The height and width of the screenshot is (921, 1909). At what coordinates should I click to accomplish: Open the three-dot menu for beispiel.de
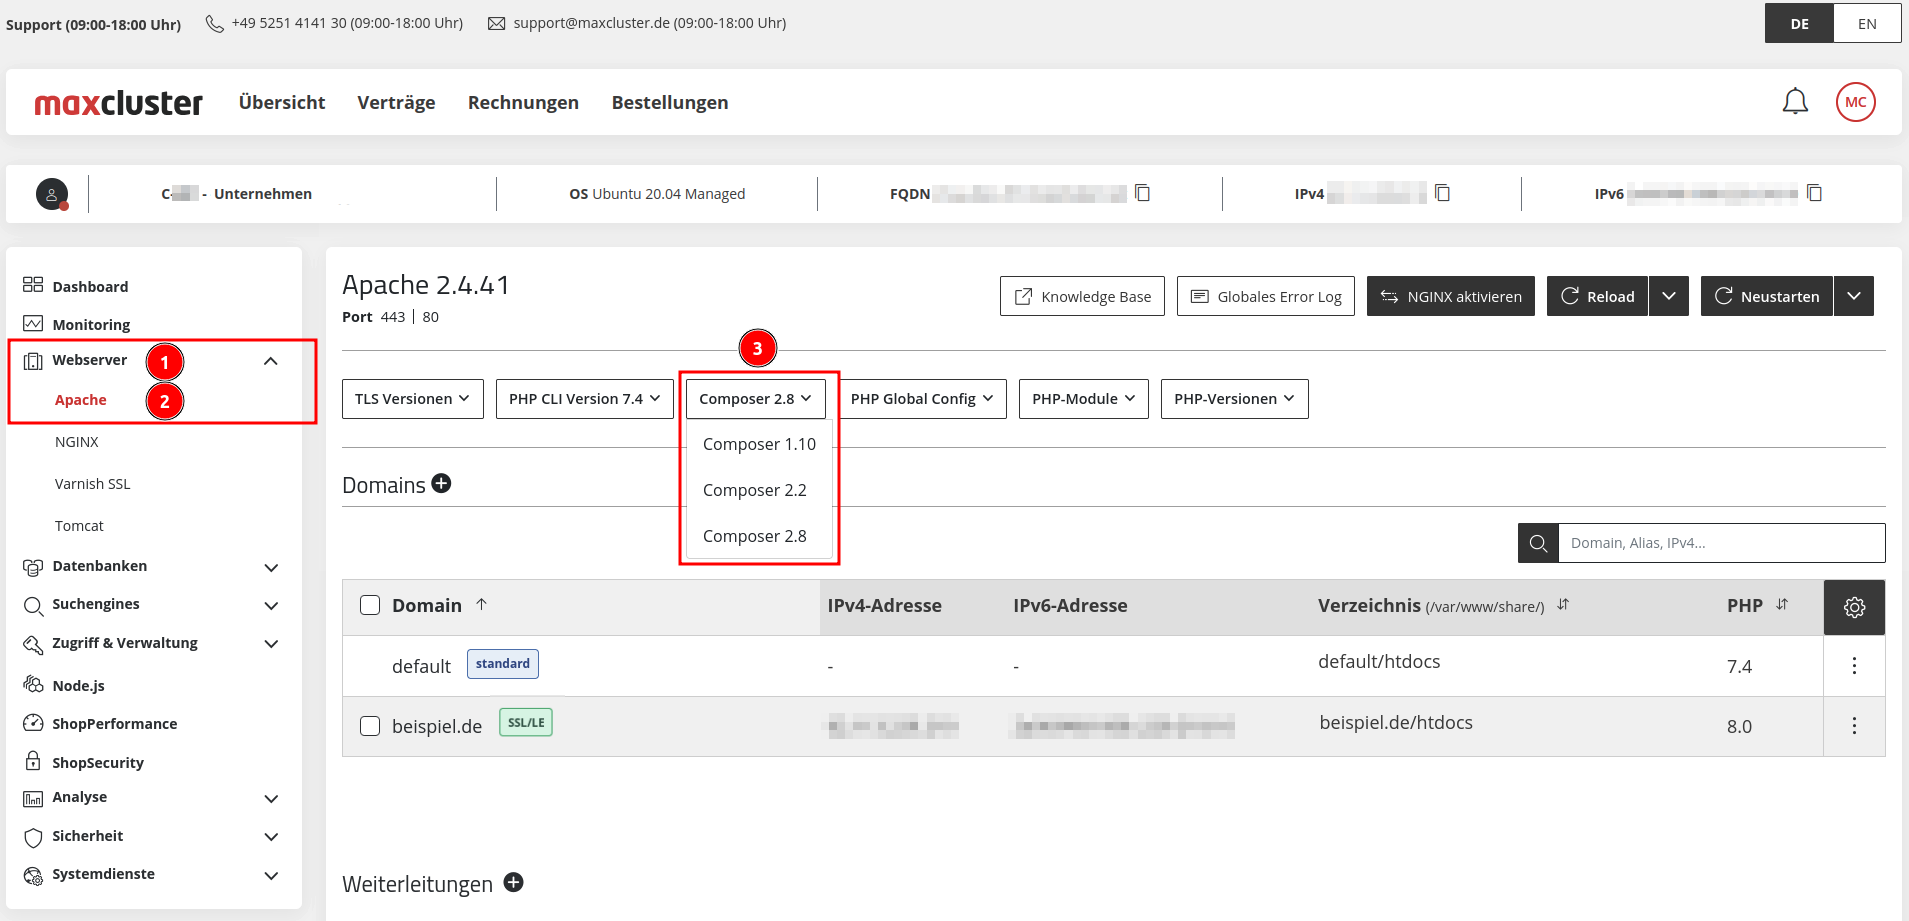(x=1854, y=726)
